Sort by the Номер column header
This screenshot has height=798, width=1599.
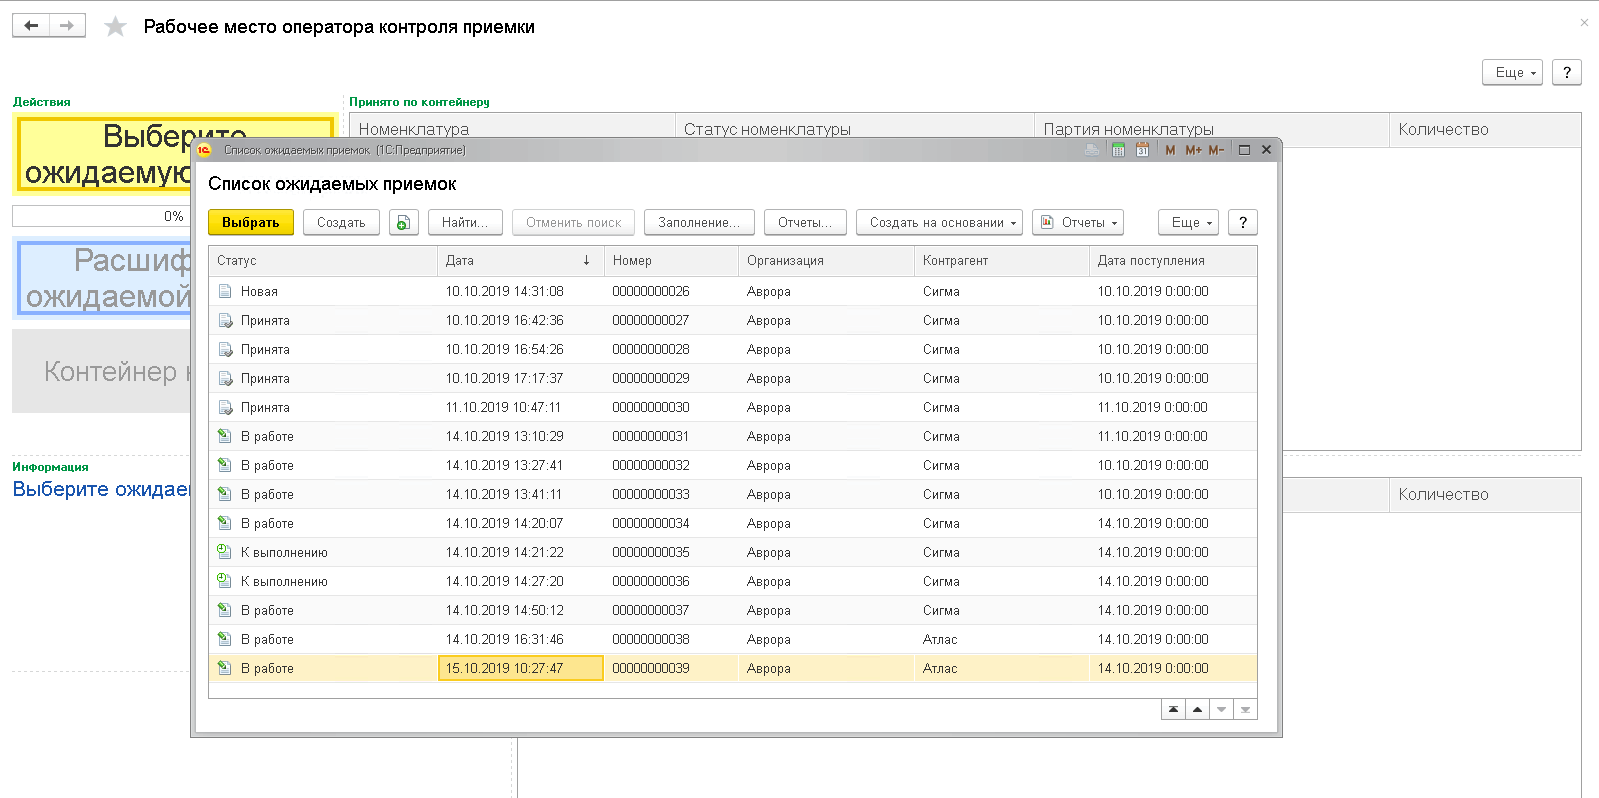coord(671,260)
